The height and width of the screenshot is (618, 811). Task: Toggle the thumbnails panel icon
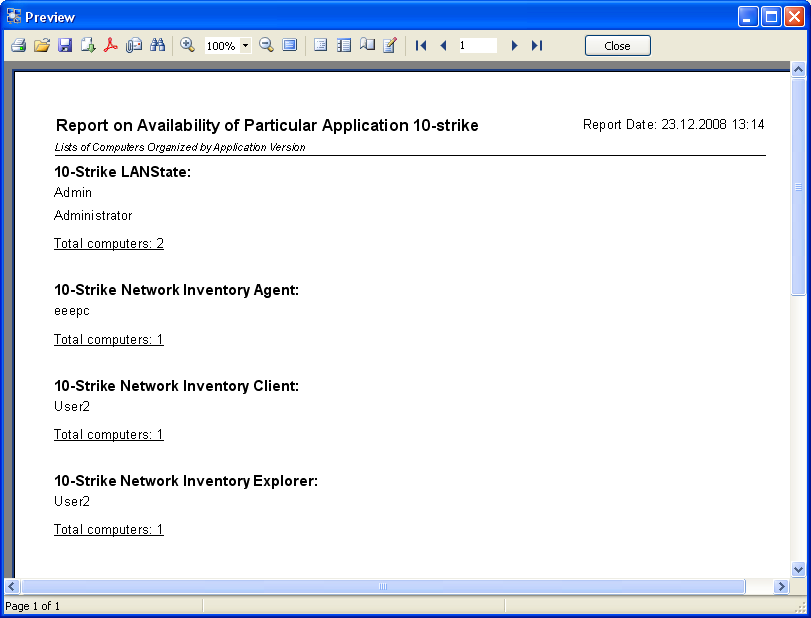point(344,45)
